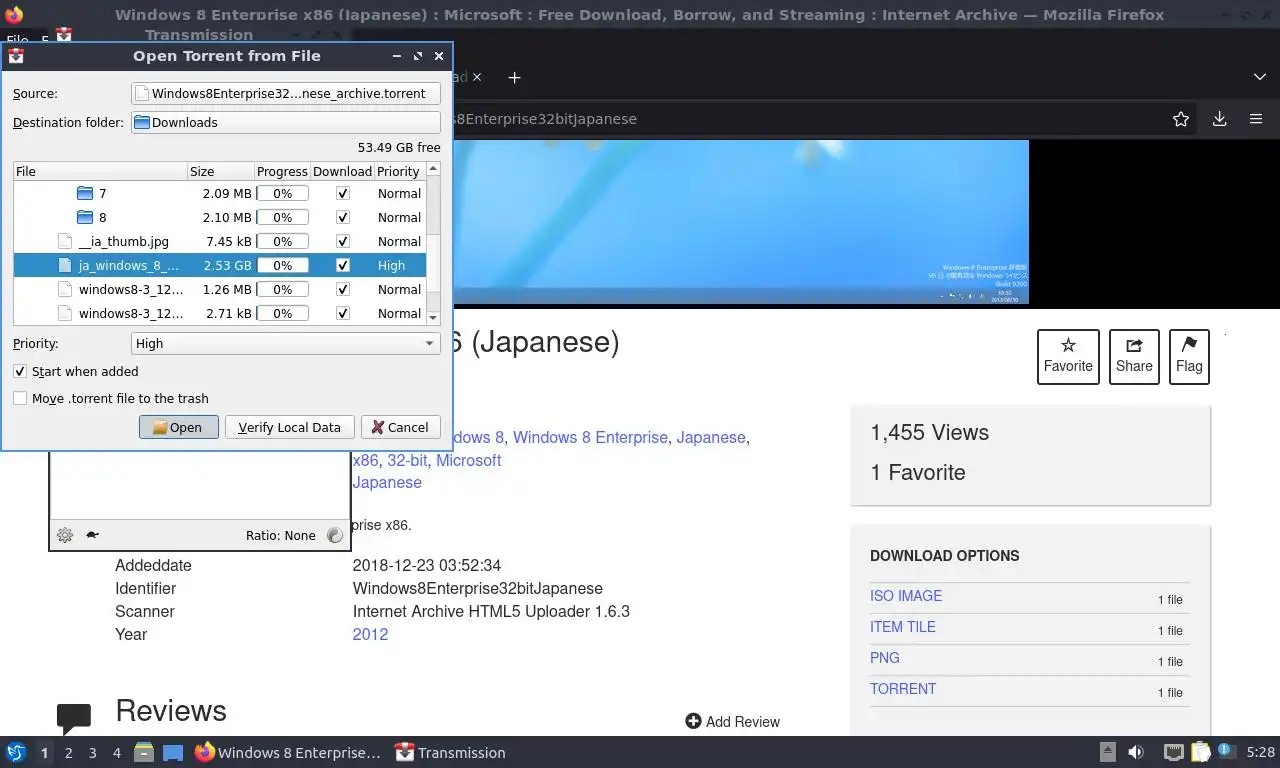
Task: Open Transmission settings gear icon
Action: (x=65, y=535)
